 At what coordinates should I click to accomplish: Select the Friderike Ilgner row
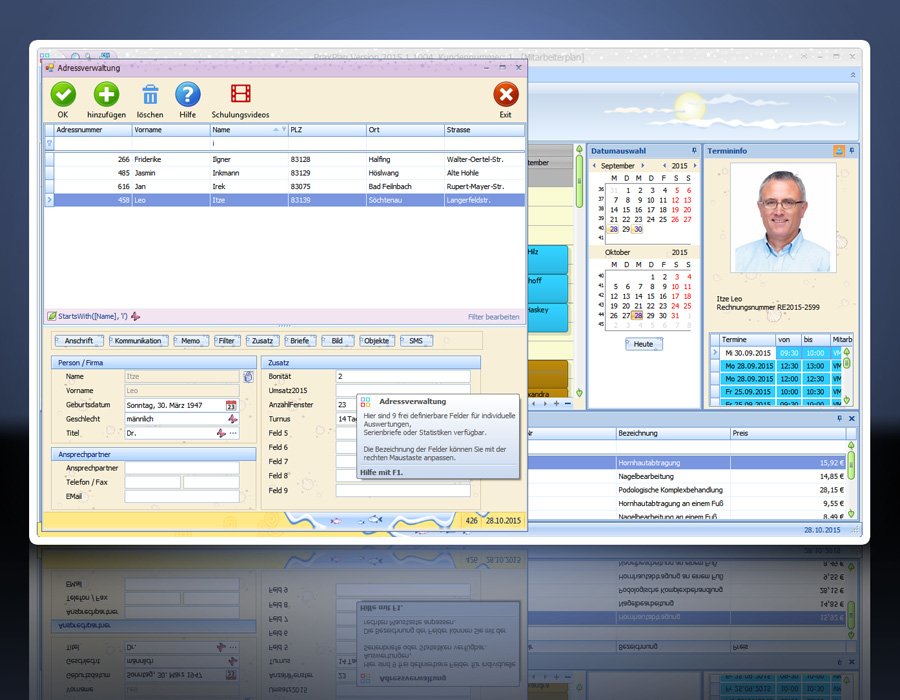(x=285, y=160)
